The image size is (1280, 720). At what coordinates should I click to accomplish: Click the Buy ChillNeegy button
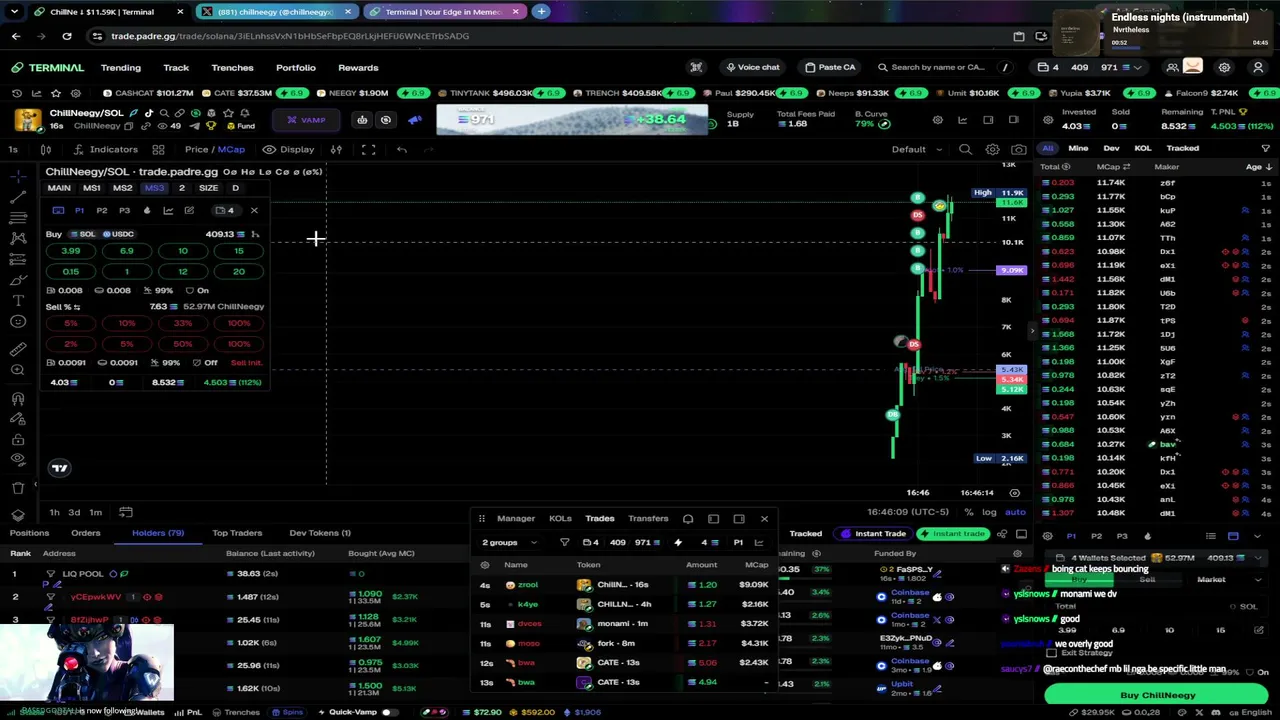1157,695
